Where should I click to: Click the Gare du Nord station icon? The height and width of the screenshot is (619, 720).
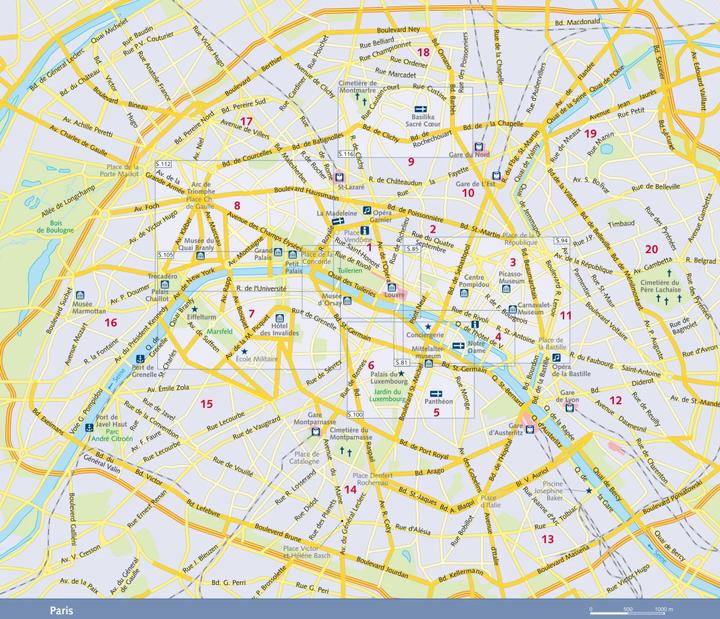(x=479, y=147)
